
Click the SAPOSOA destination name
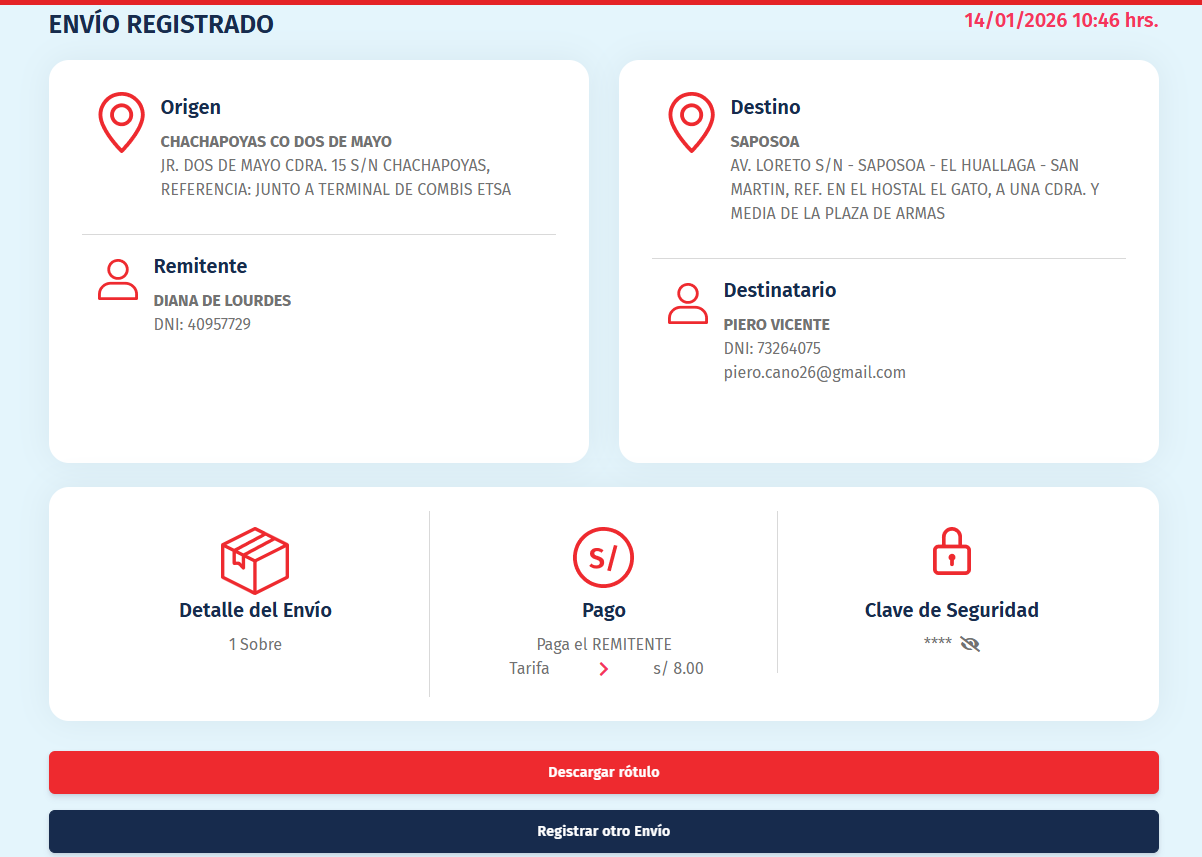coord(764,142)
